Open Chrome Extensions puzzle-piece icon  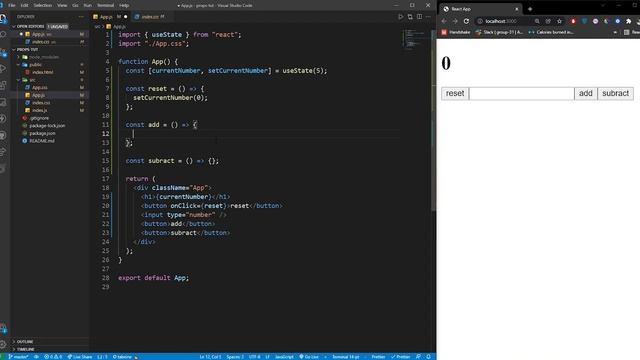tap(629, 21)
